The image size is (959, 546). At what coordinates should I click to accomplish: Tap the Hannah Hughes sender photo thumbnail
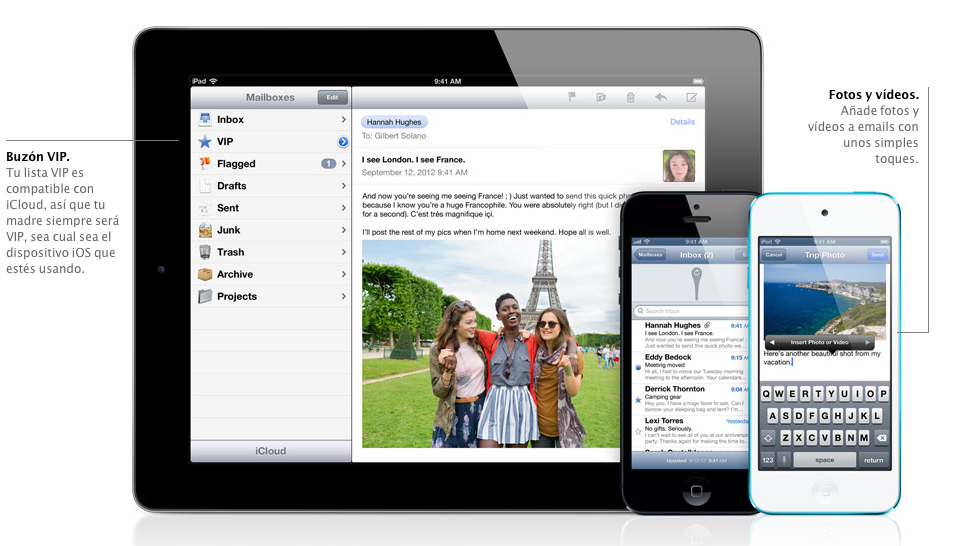[x=679, y=165]
